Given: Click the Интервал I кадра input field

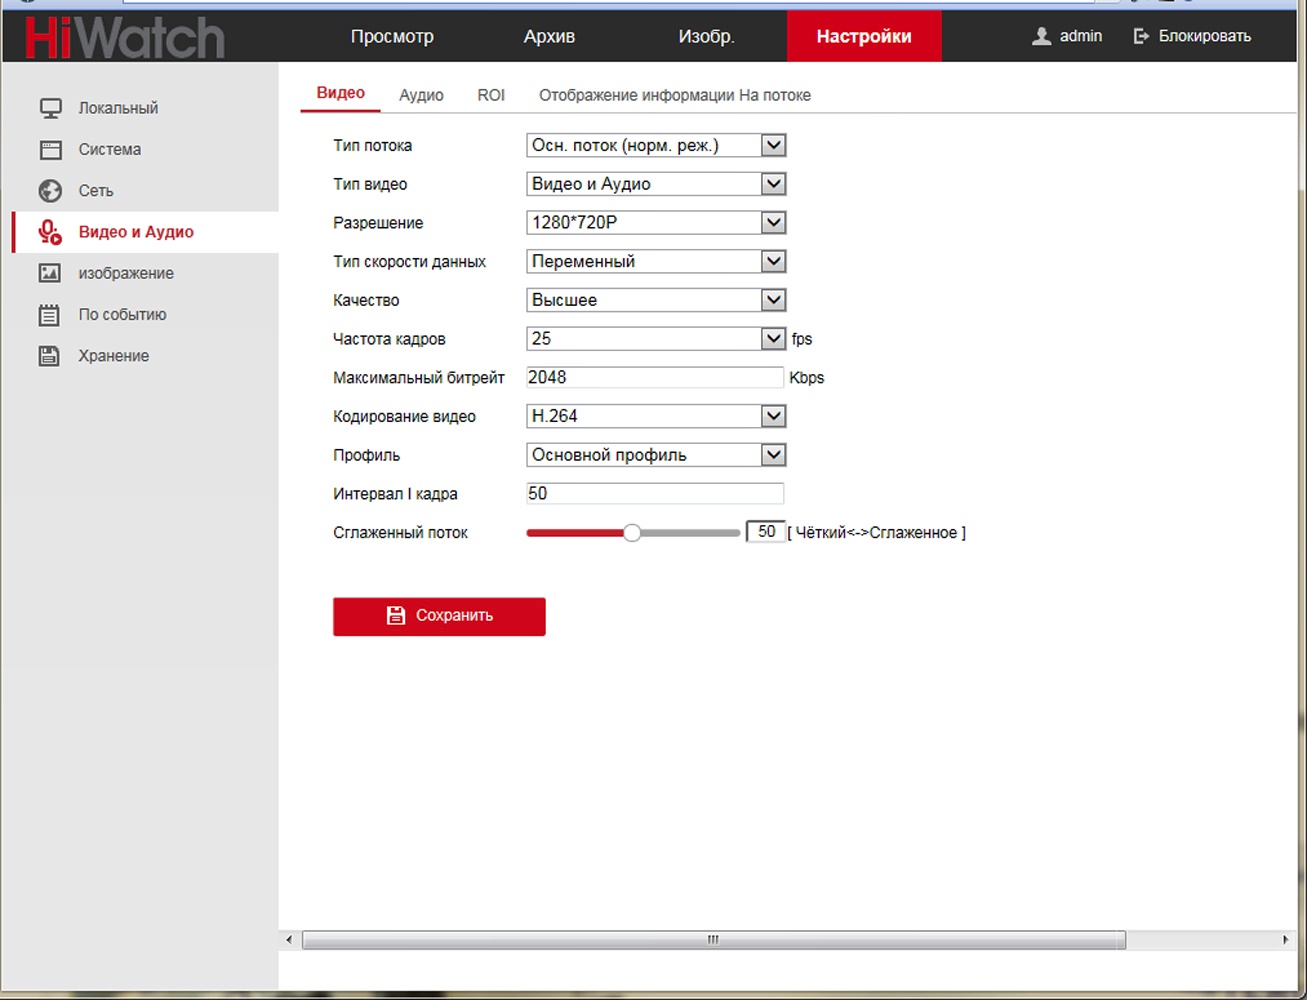Looking at the screenshot, I should point(655,493).
